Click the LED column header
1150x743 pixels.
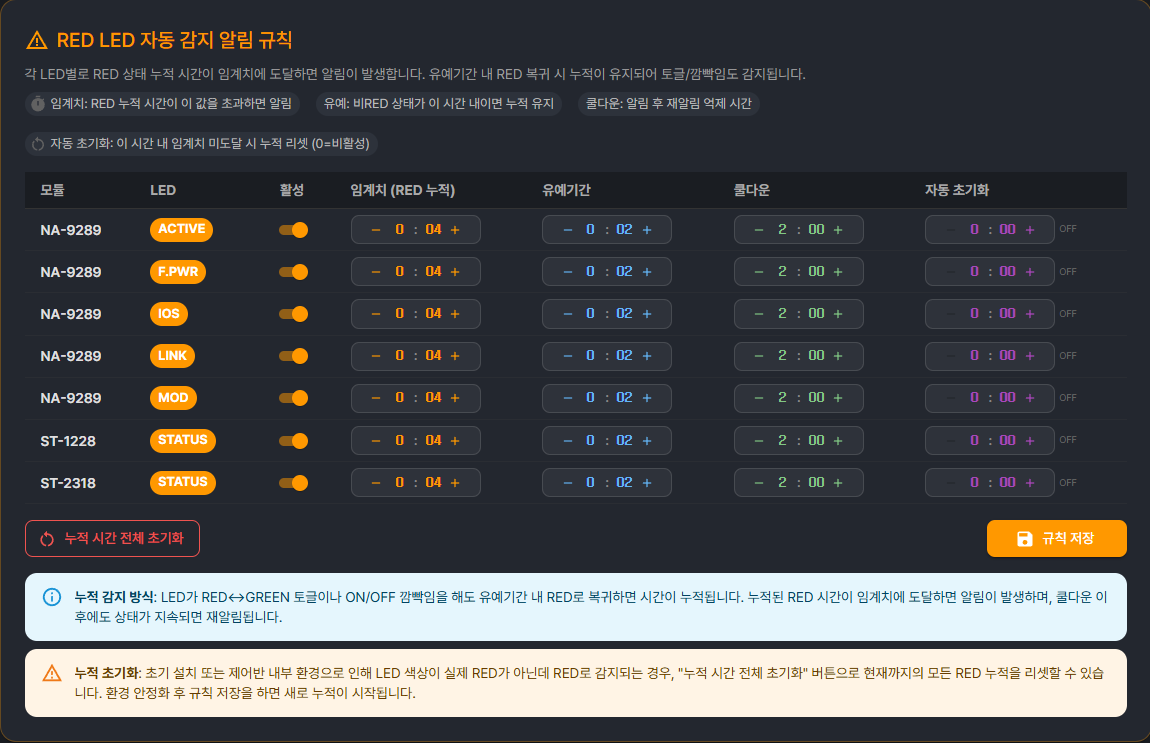[x=163, y=190]
